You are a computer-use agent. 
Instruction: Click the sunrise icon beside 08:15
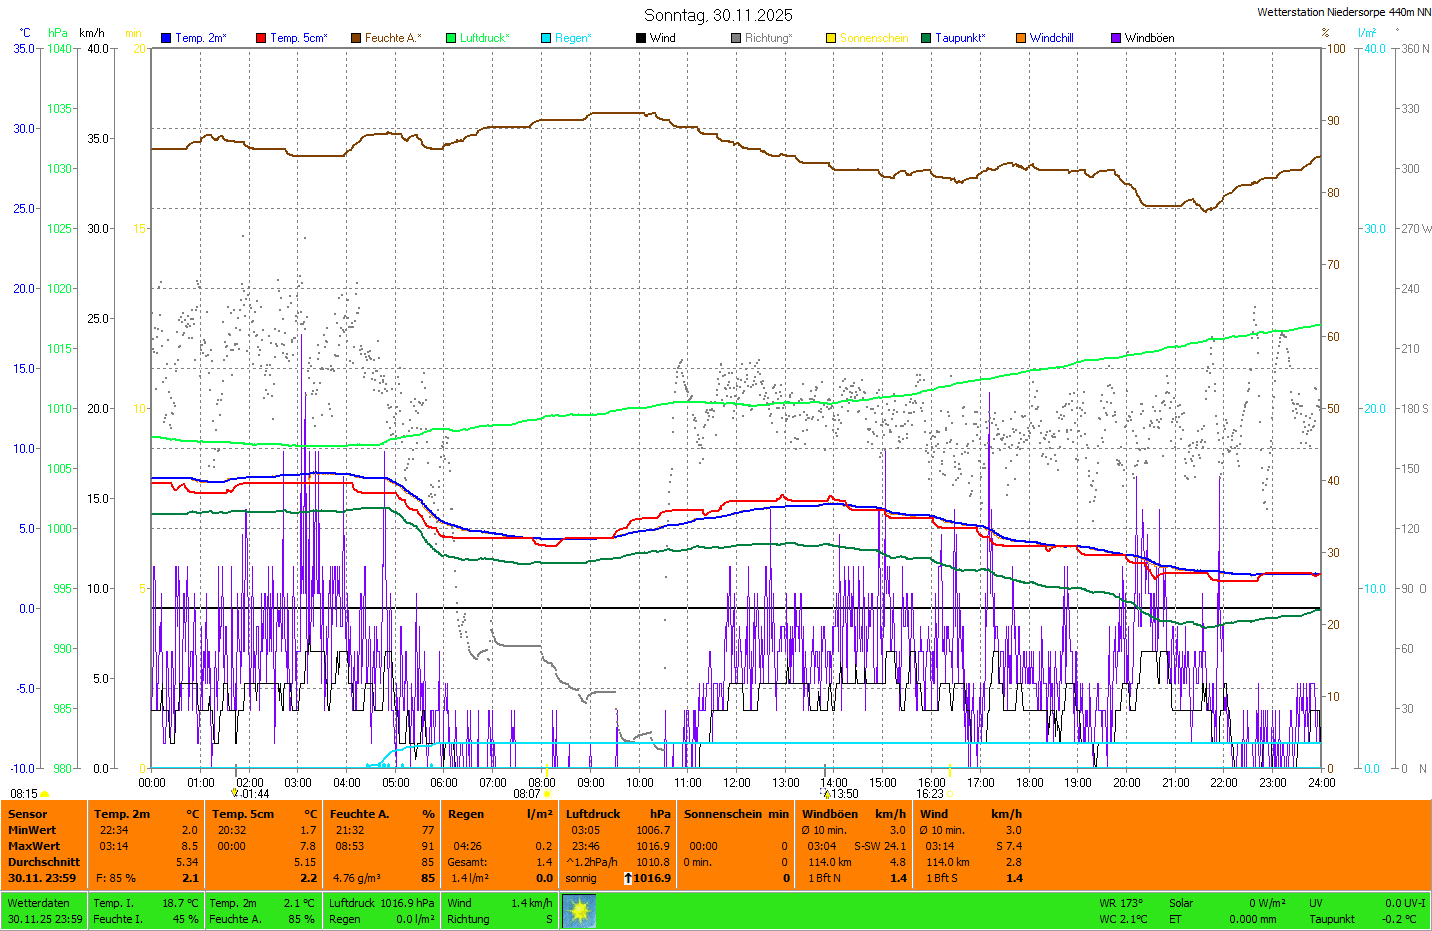tap(45, 794)
